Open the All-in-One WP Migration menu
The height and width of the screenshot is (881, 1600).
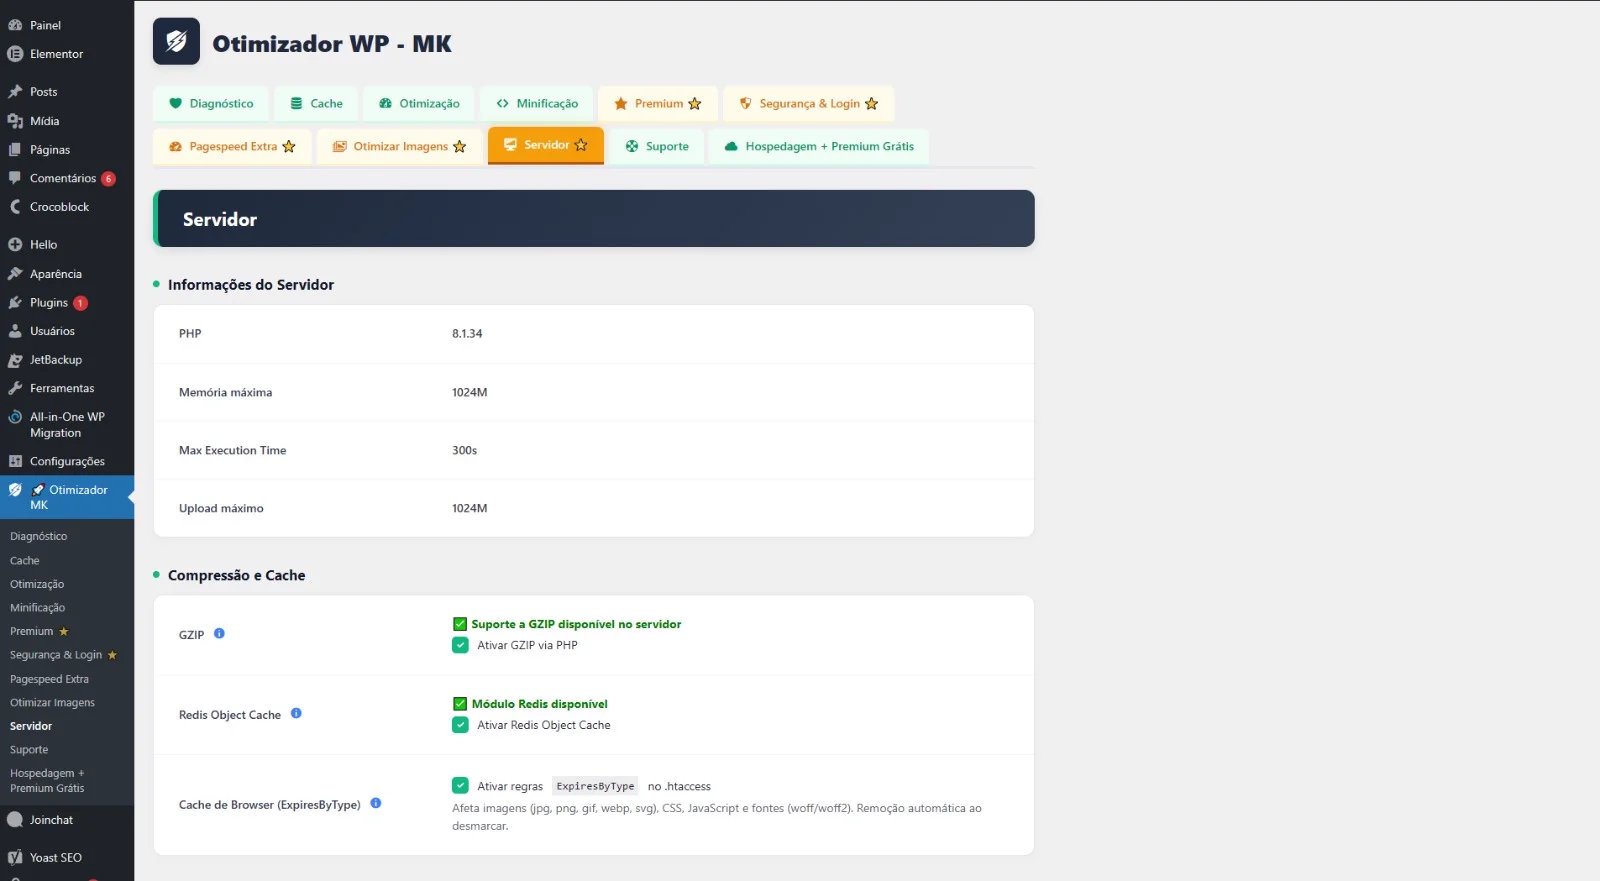(67, 425)
